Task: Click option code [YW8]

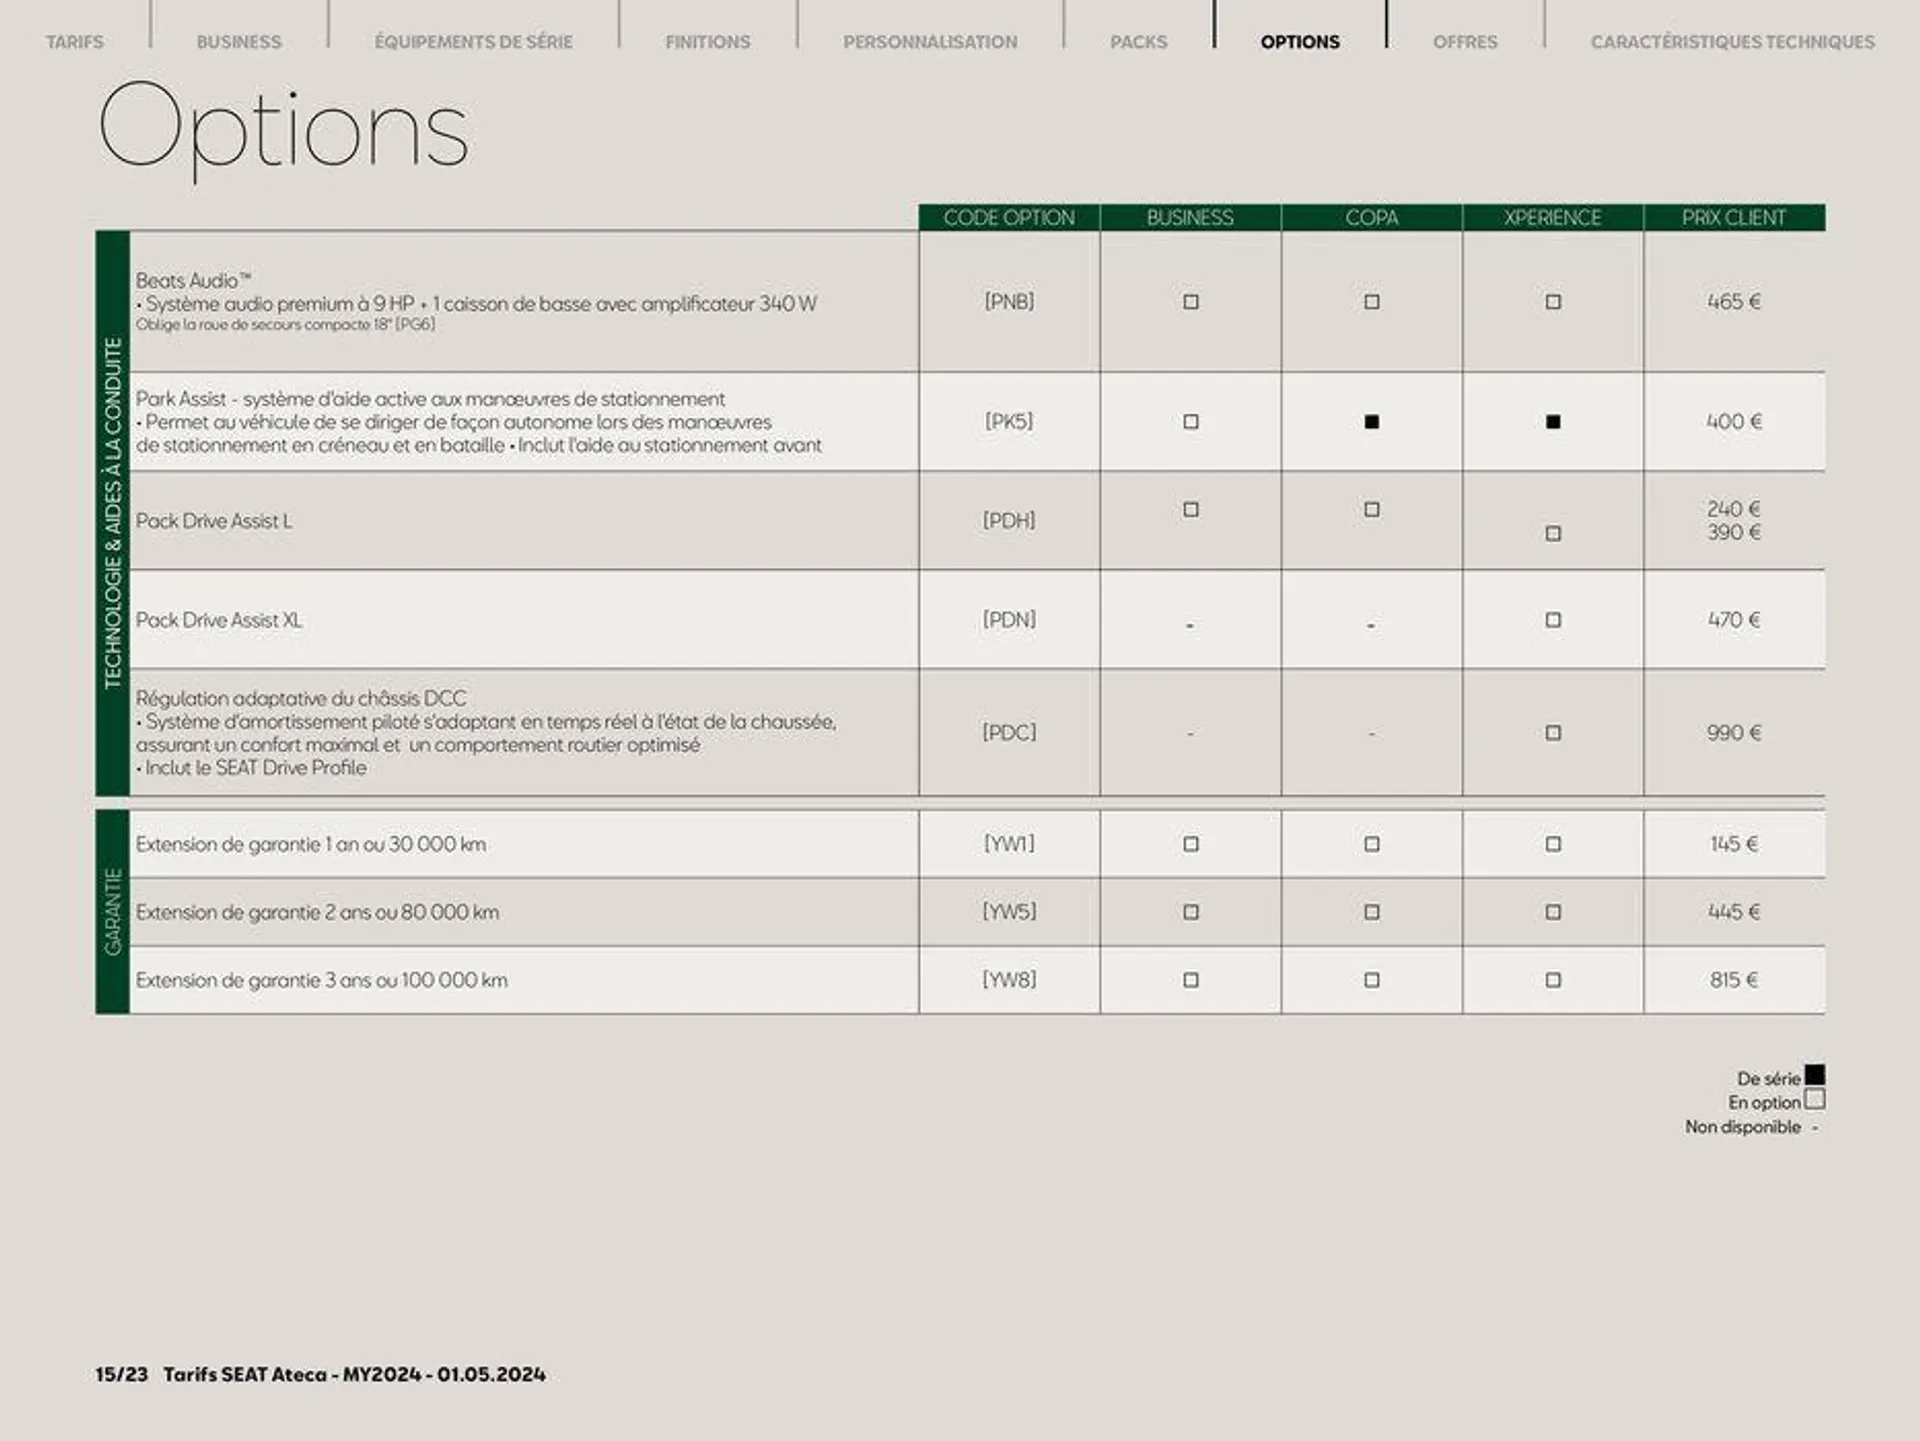Action: (x=1009, y=979)
